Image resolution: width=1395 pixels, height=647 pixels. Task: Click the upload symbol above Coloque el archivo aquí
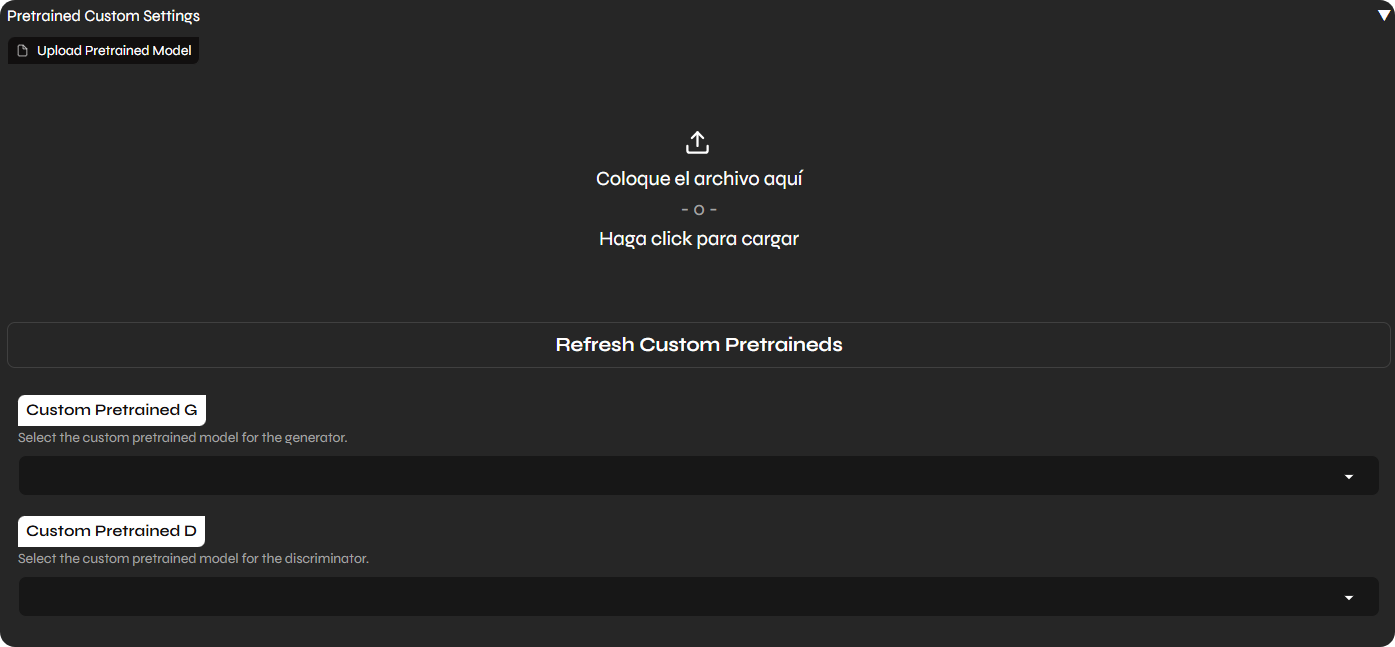point(697,142)
